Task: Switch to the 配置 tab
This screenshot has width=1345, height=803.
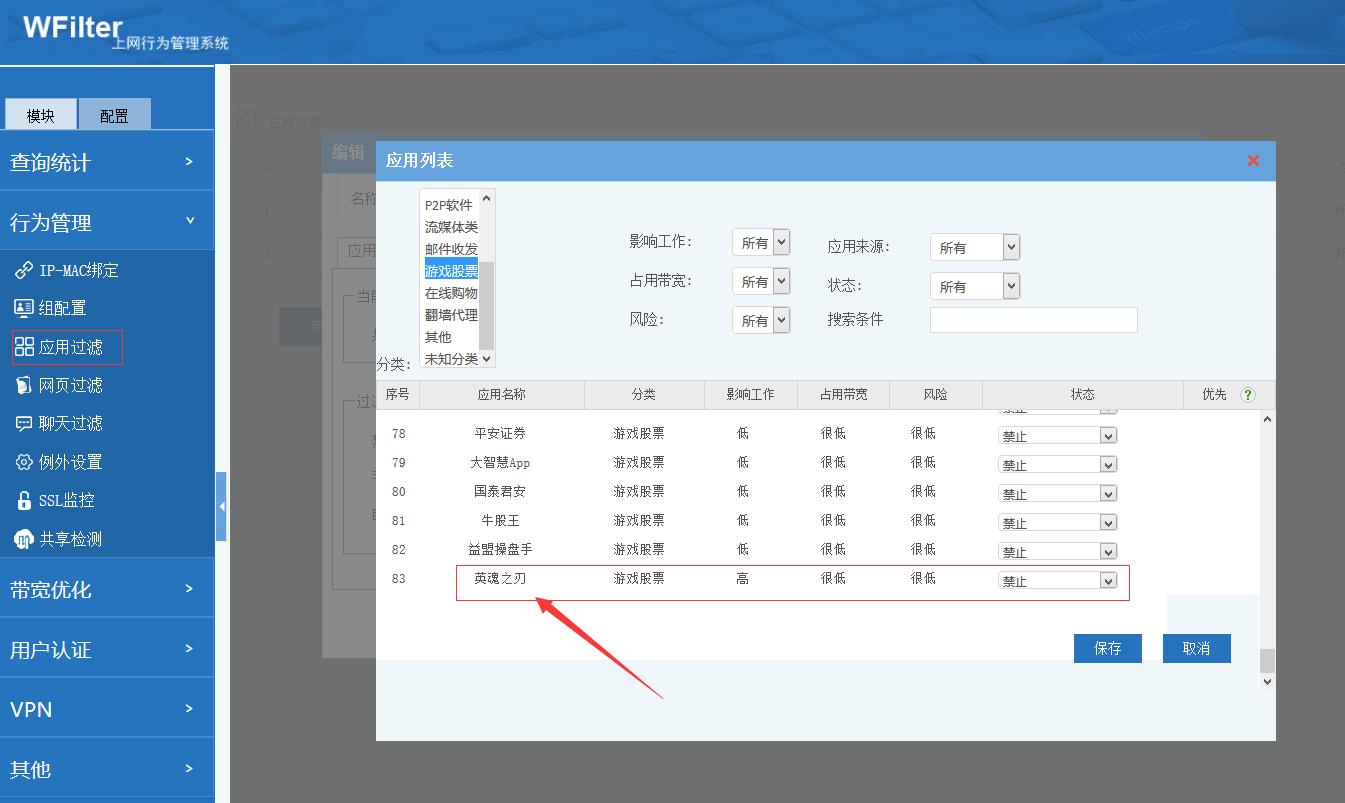Action: (114, 115)
